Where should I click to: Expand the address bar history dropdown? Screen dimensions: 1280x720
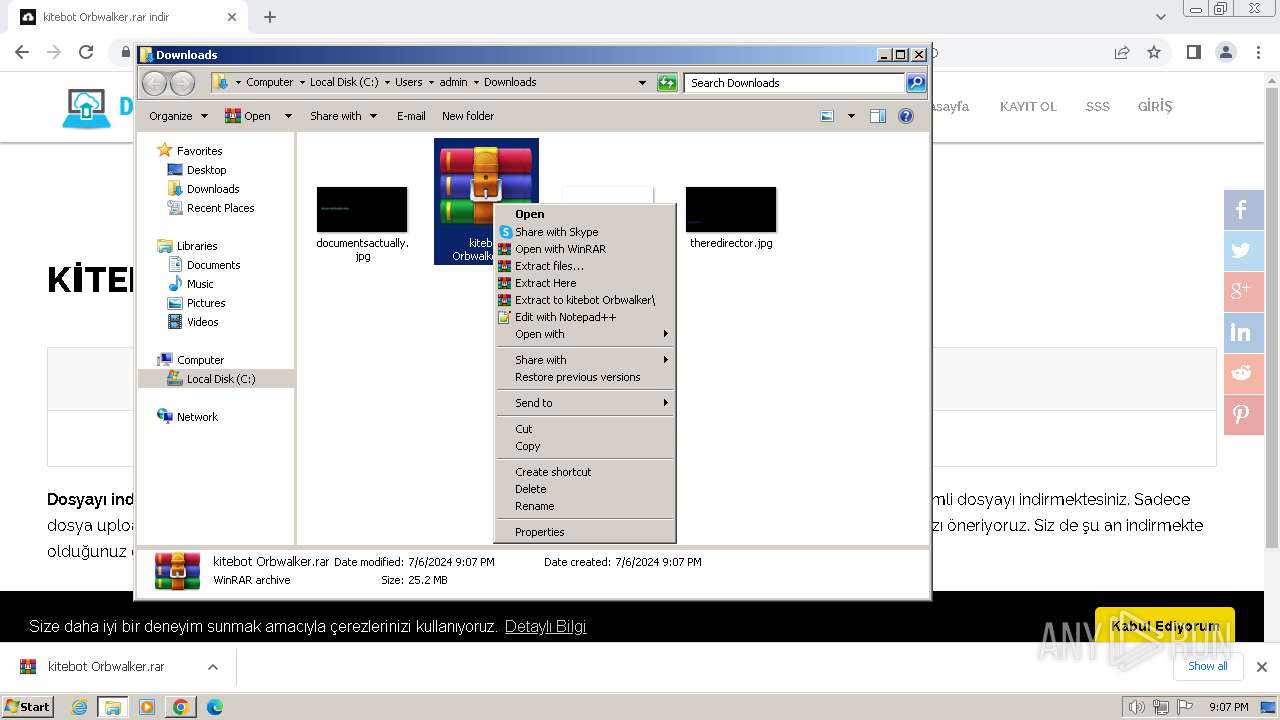pos(642,83)
